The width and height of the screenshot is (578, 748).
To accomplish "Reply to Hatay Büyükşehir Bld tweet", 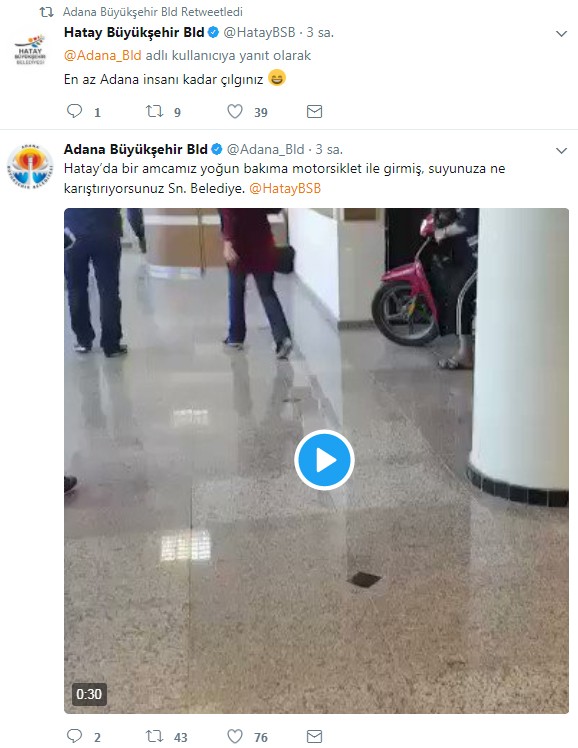I will click(74, 111).
